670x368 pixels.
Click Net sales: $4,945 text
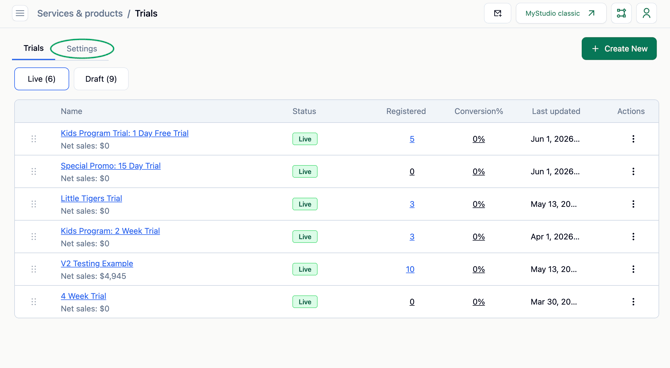click(x=93, y=276)
